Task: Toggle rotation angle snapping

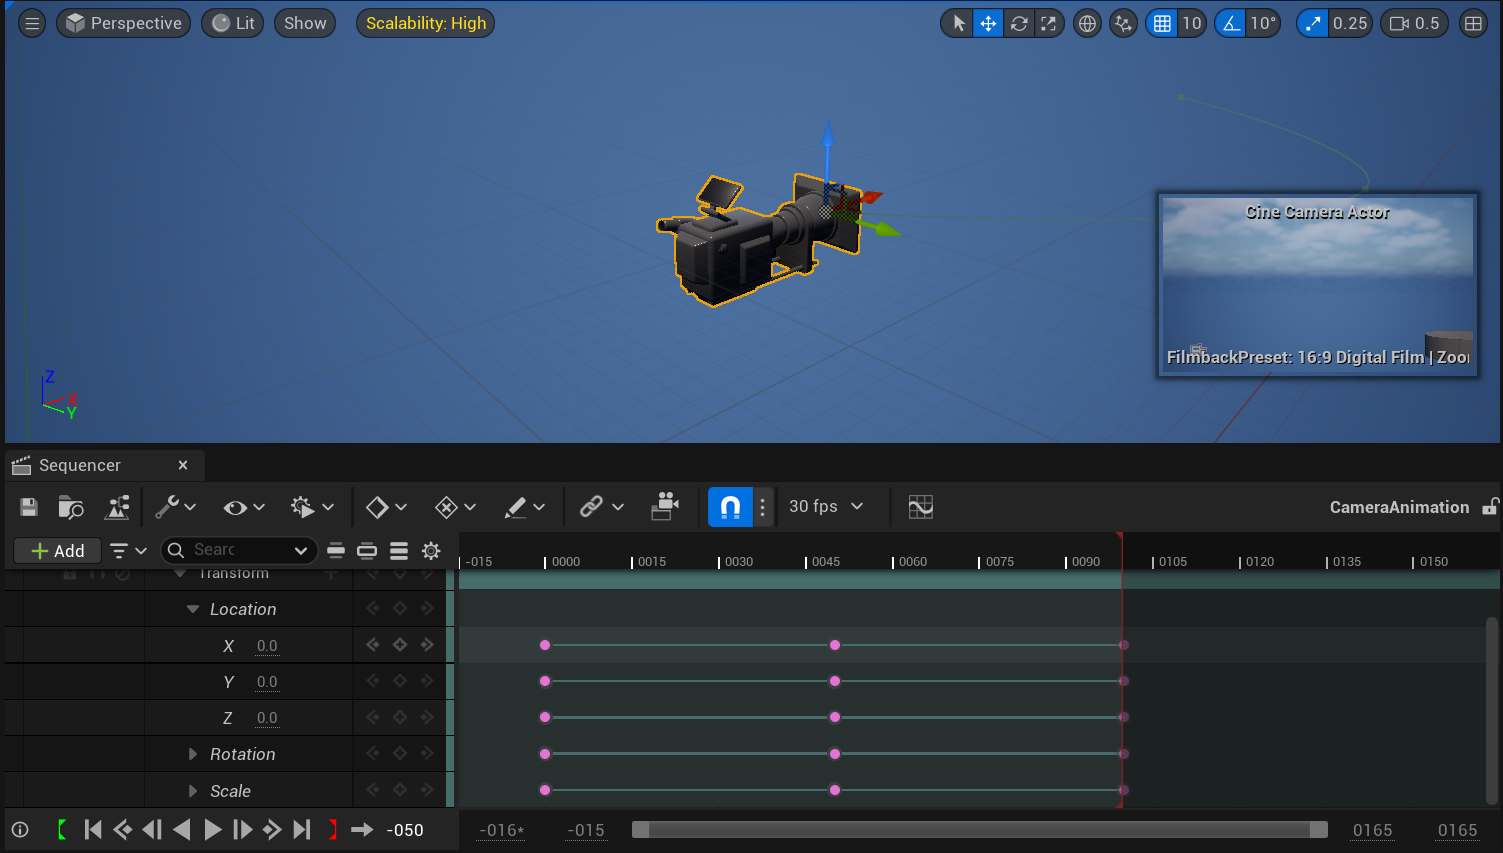Action: (1232, 23)
